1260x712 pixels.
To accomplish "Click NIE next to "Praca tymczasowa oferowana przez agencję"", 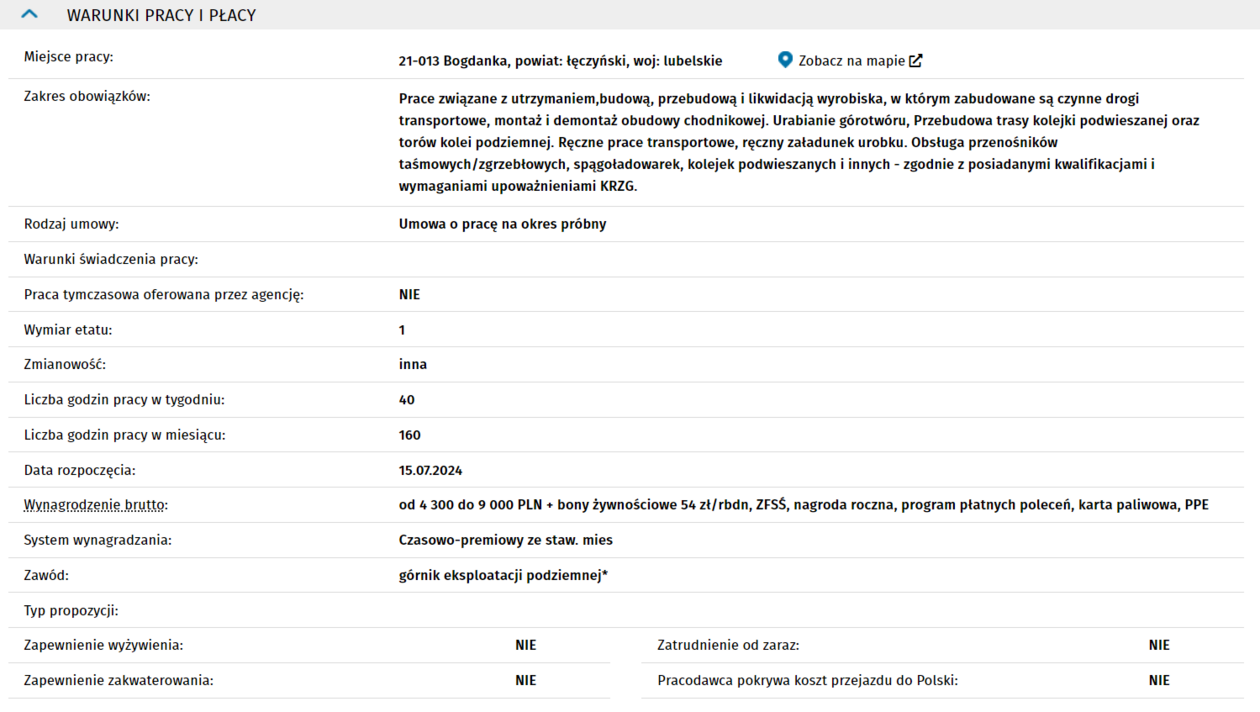I will (409, 295).
